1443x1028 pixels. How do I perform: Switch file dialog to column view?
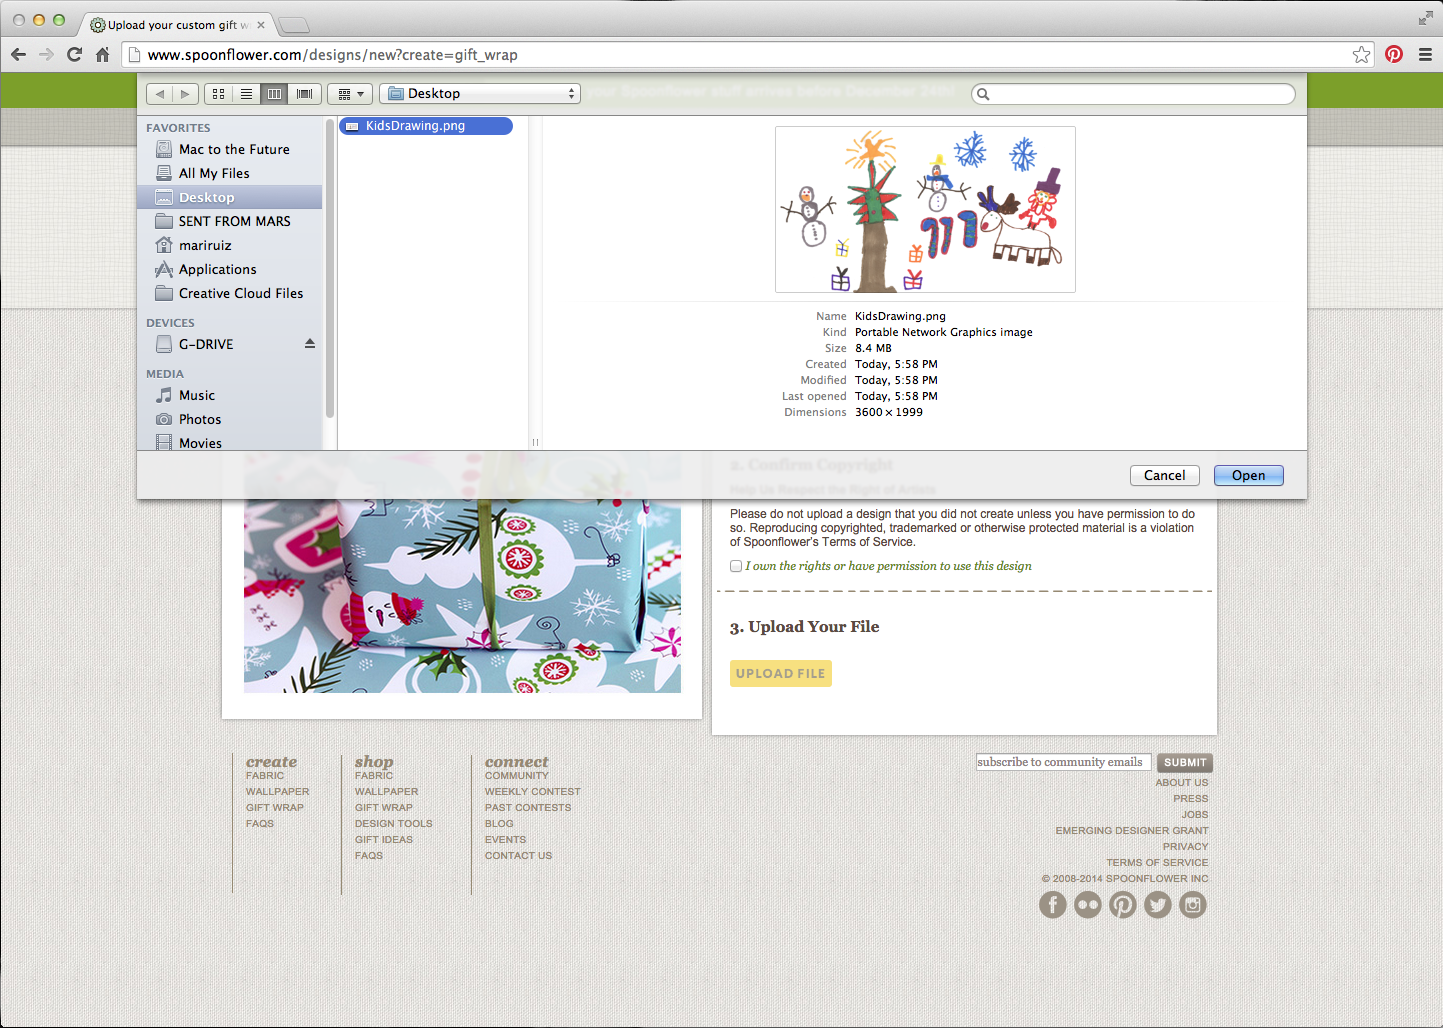coord(274,94)
